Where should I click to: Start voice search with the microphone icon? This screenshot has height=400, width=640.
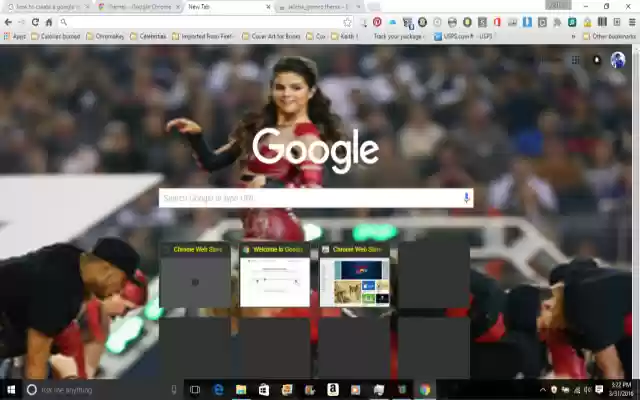pyautogui.click(x=466, y=198)
